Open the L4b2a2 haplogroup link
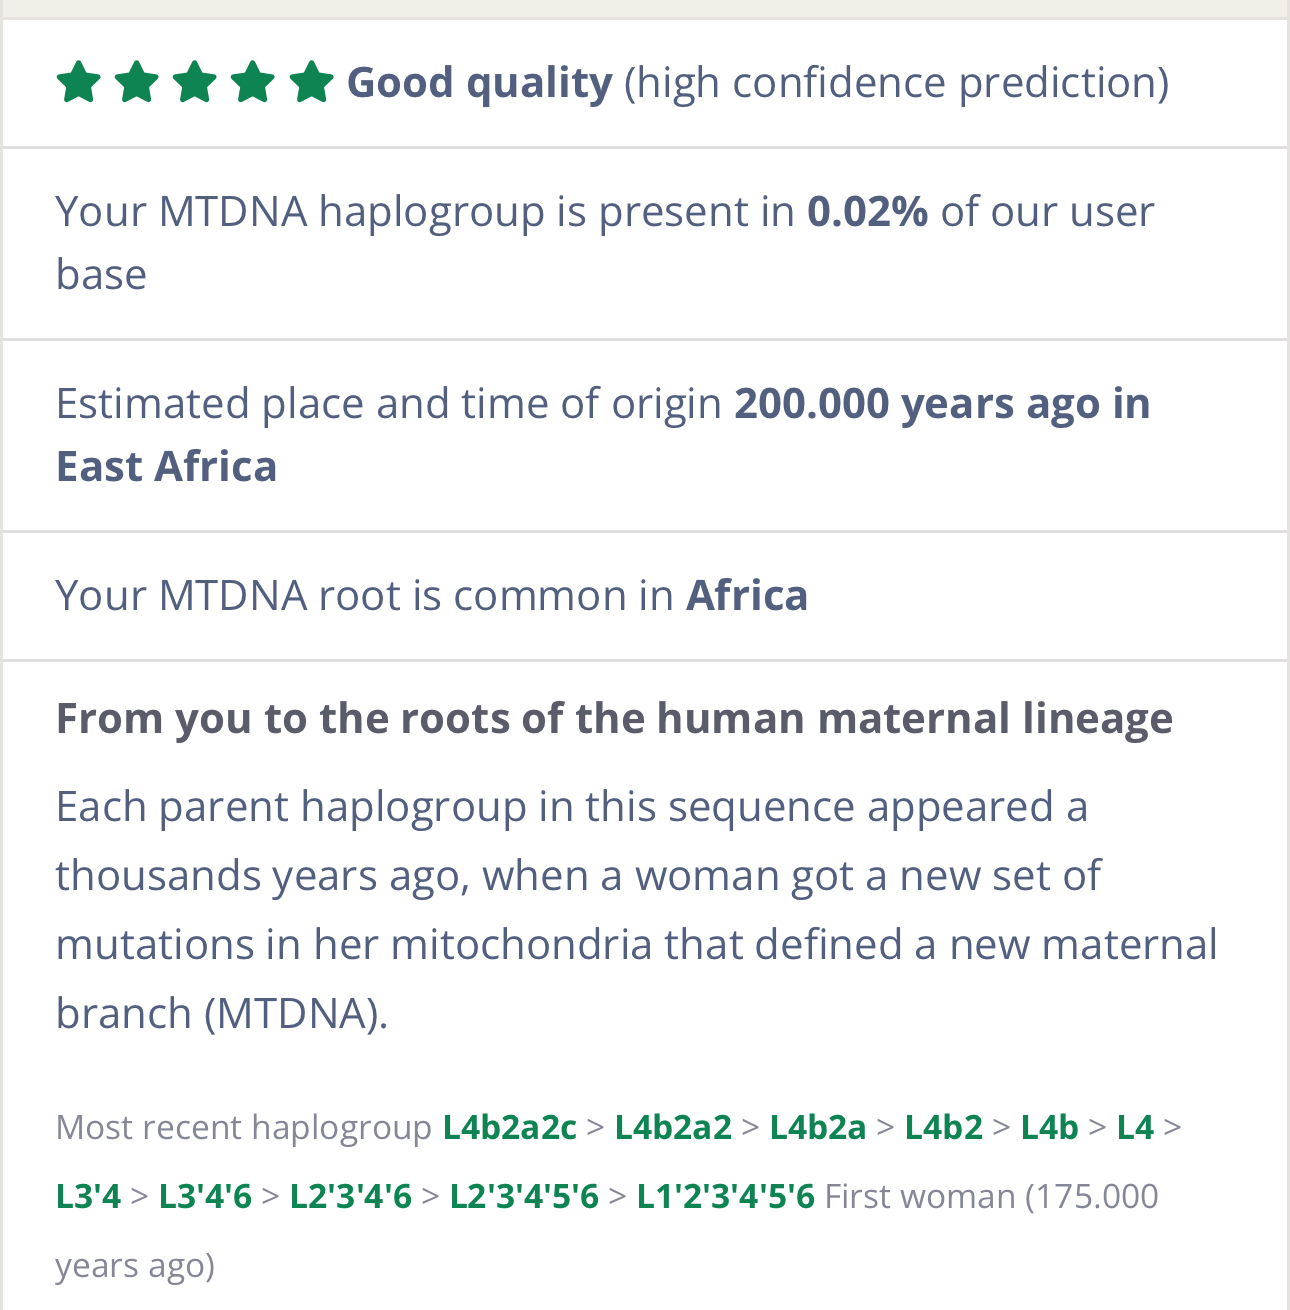This screenshot has height=1310, width=1290. (673, 1127)
